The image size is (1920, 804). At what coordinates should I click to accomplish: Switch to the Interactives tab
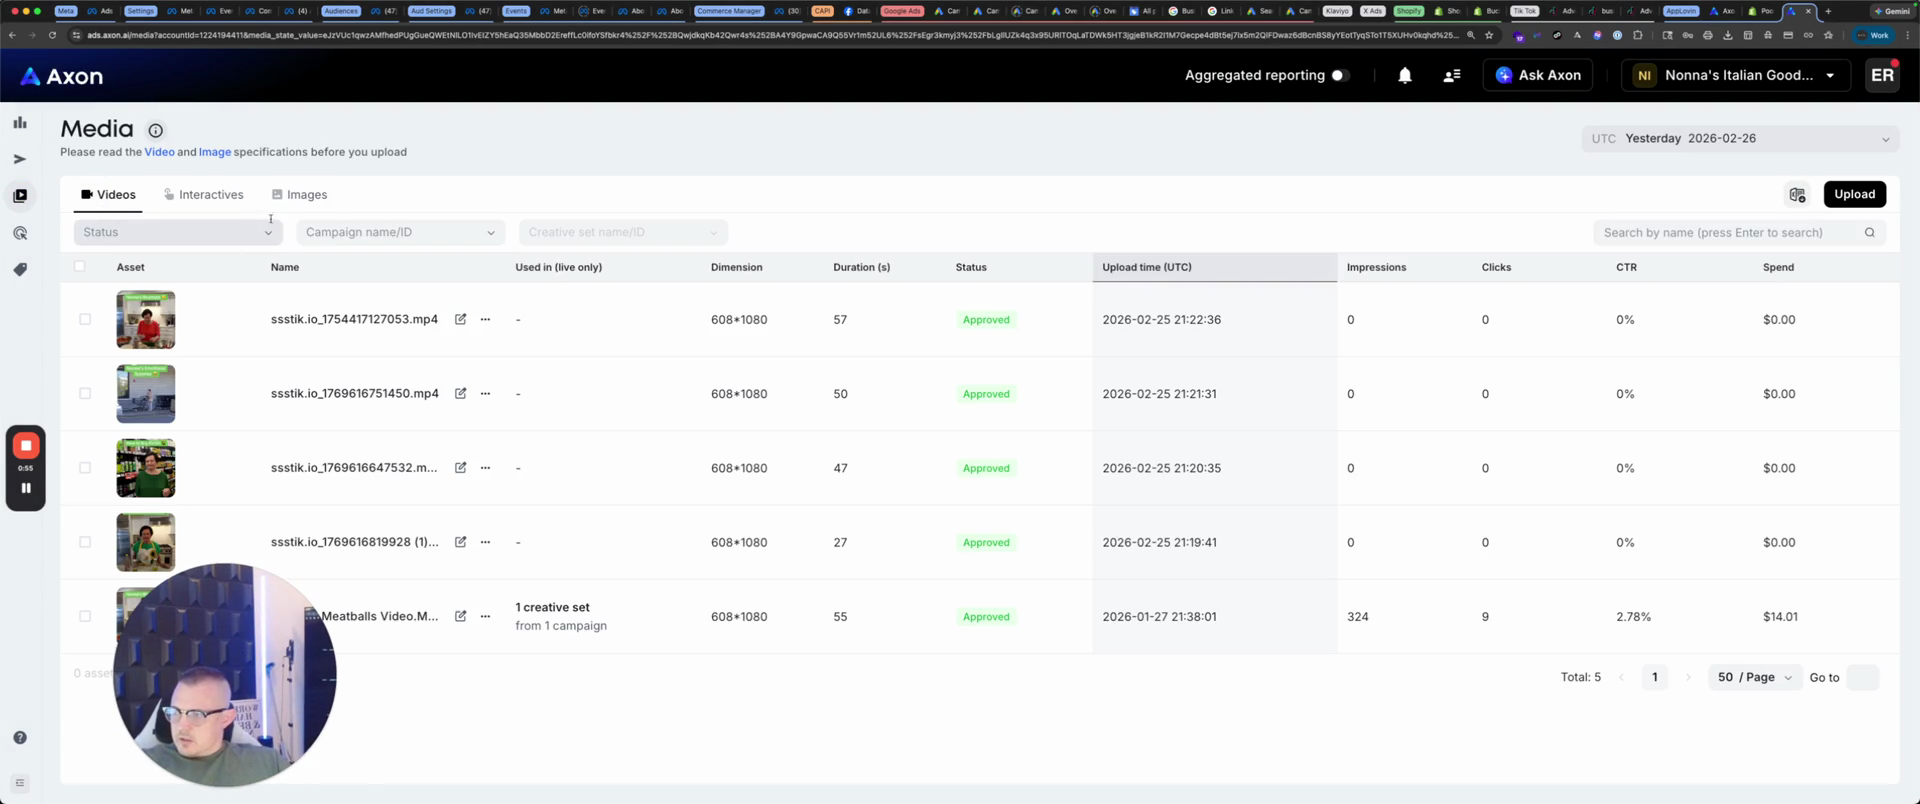point(204,194)
